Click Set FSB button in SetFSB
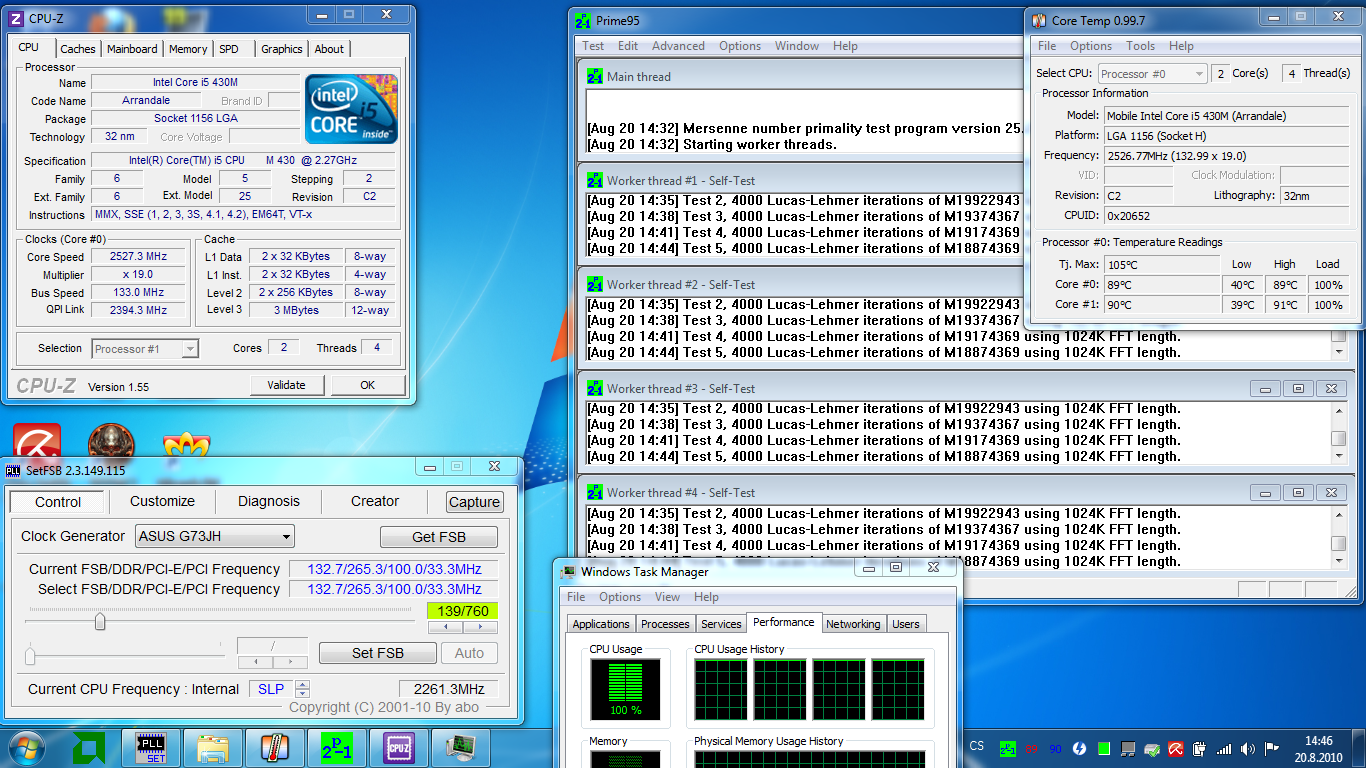 click(x=378, y=653)
